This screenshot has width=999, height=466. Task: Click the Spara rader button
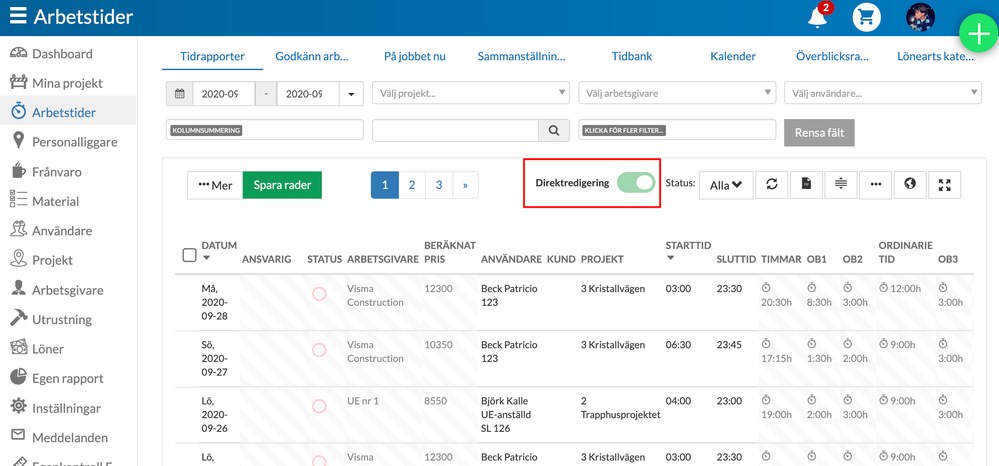click(x=282, y=185)
